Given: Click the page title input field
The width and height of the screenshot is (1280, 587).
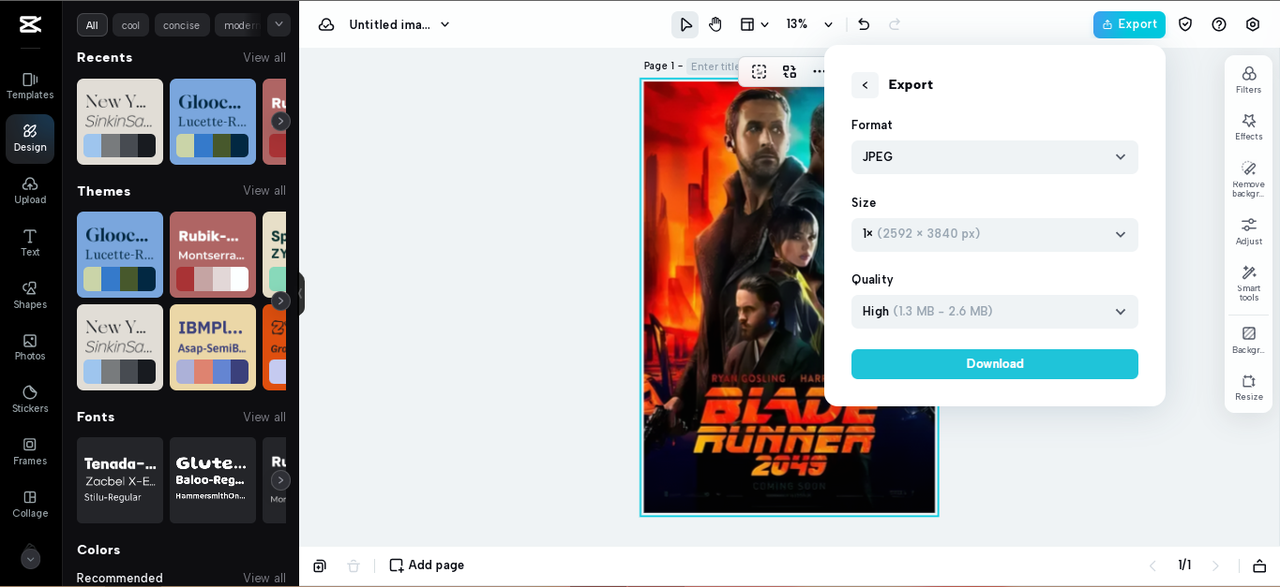Looking at the screenshot, I should point(714,66).
